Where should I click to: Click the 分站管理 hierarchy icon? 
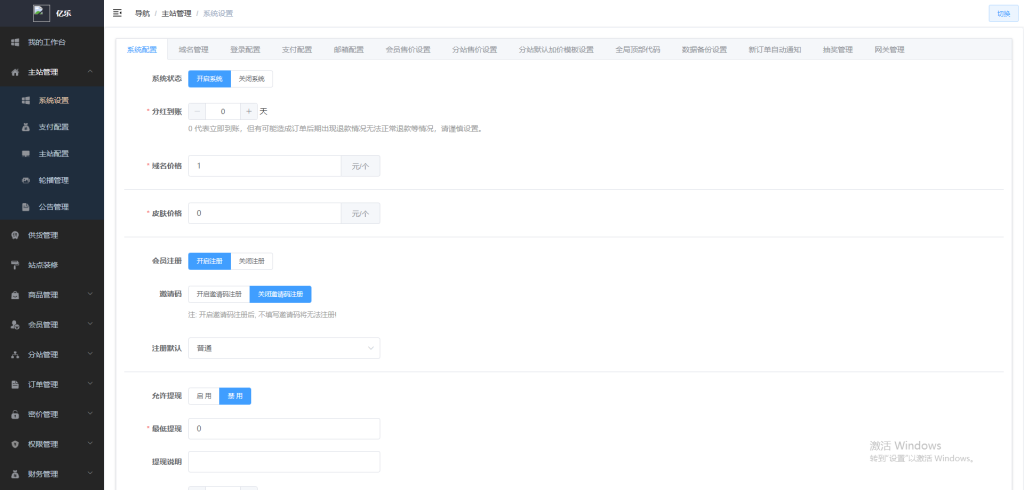point(15,355)
